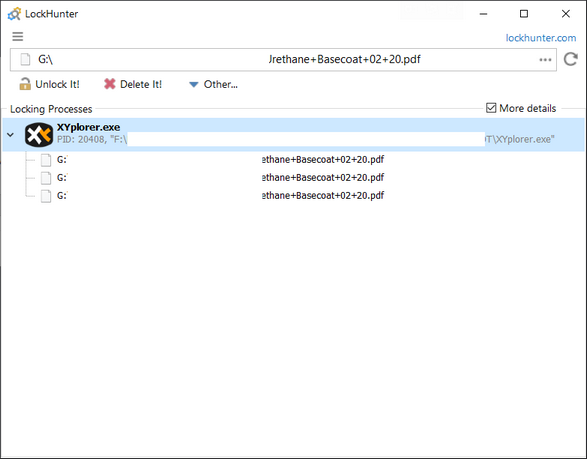
Task: Click the XYplorer application icon
Action: pos(39,135)
